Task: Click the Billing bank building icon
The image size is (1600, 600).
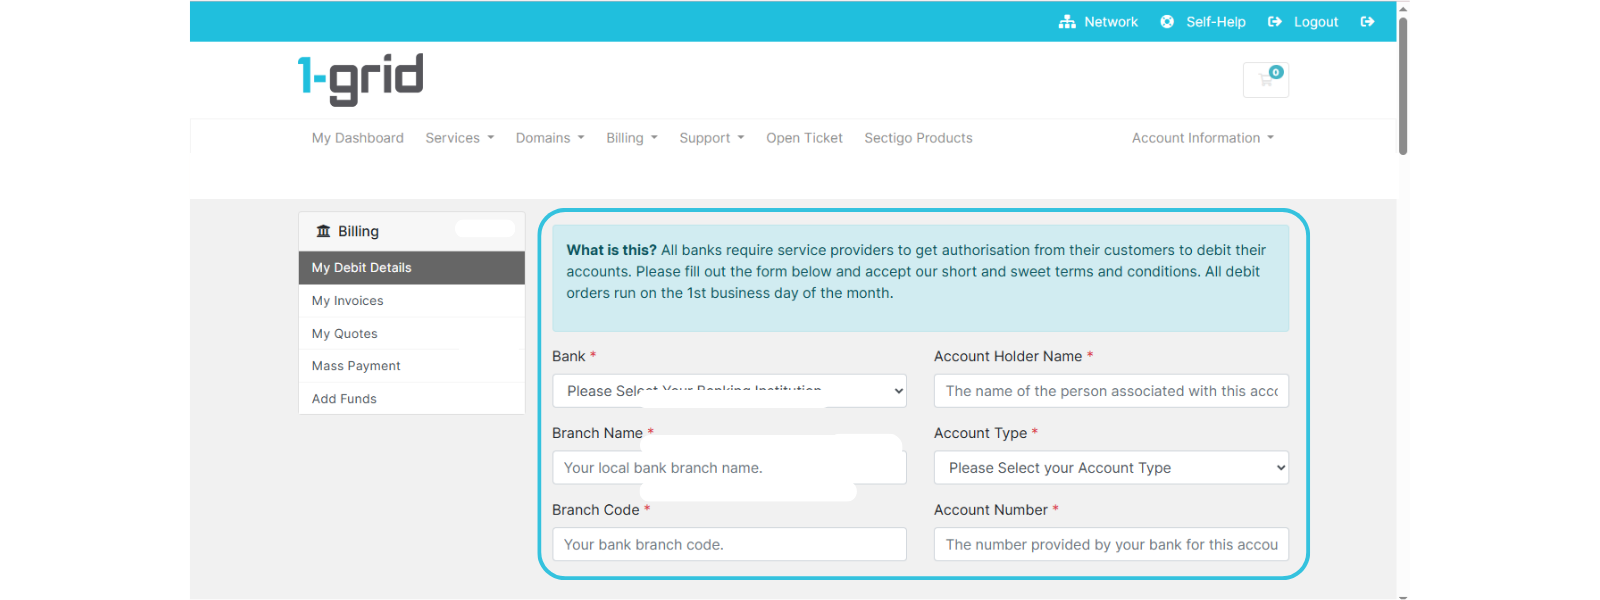Action: coord(323,231)
